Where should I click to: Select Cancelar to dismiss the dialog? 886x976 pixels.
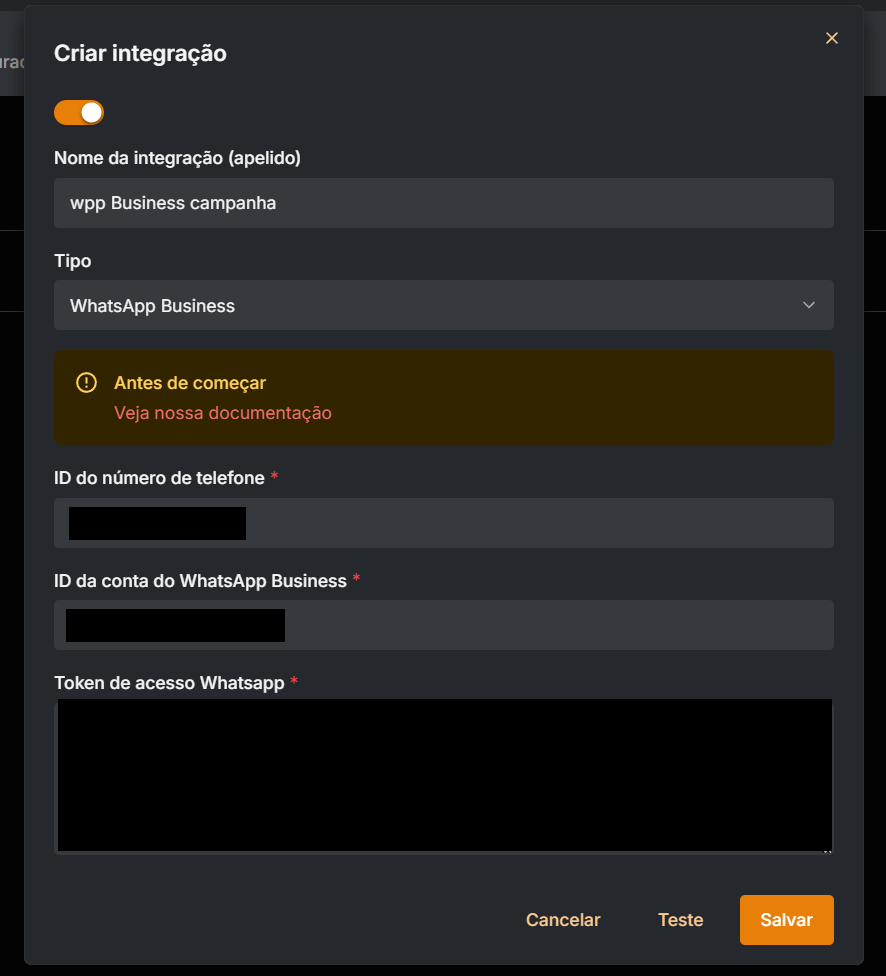563,919
